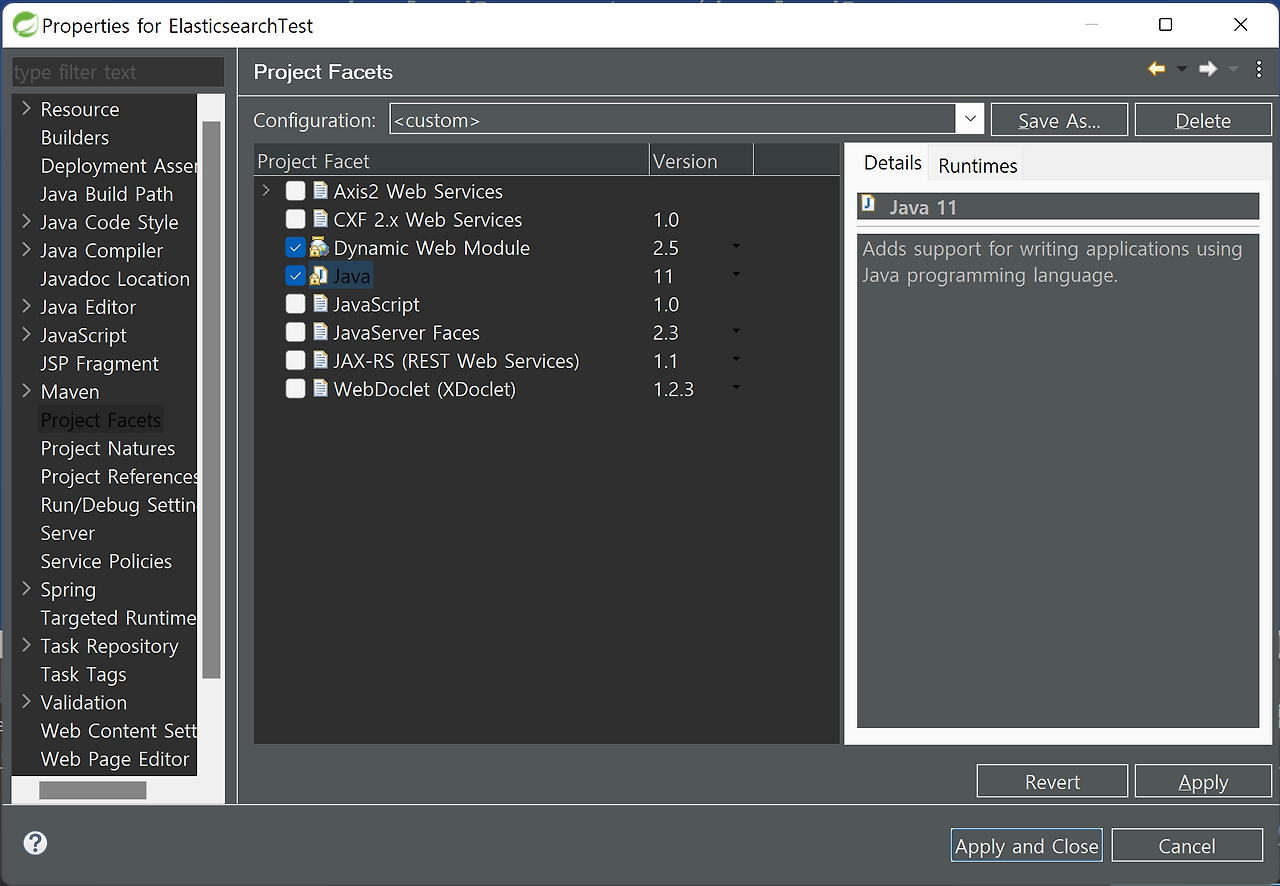Screen dimensions: 1280x886
Task: Click the Axis2 Web Services document icon
Action: coord(319,191)
